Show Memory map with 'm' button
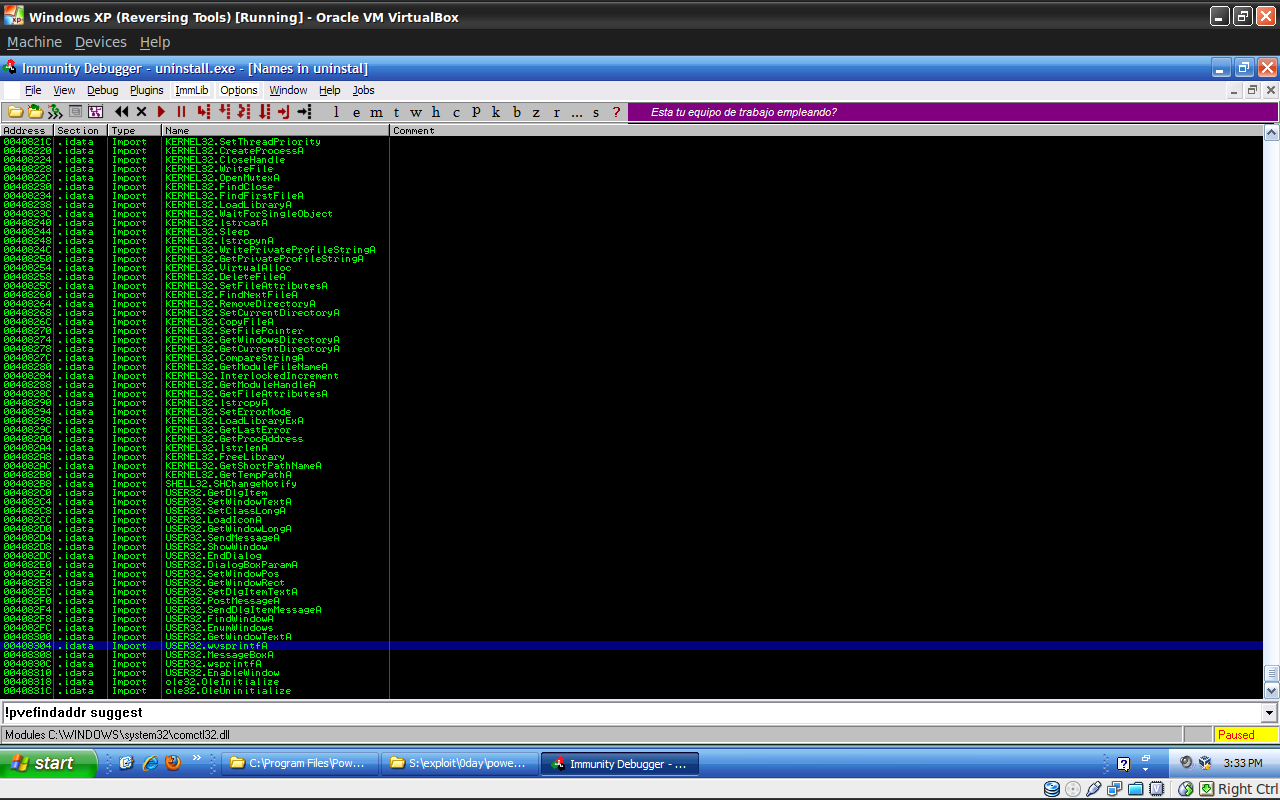 pos(376,112)
